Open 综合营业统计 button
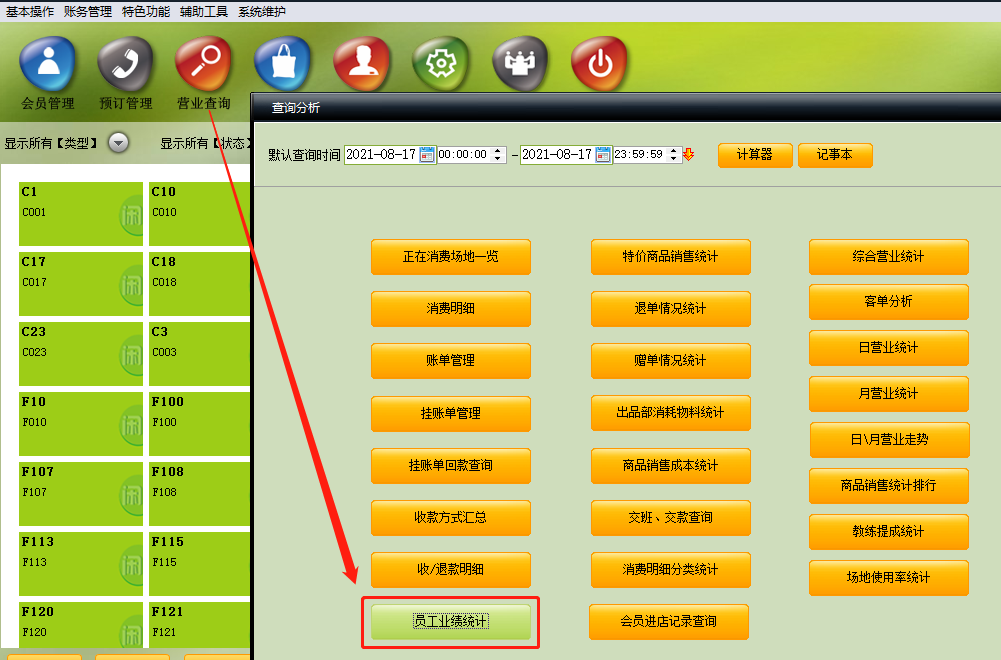The width and height of the screenshot is (1001, 660). point(889,257)
